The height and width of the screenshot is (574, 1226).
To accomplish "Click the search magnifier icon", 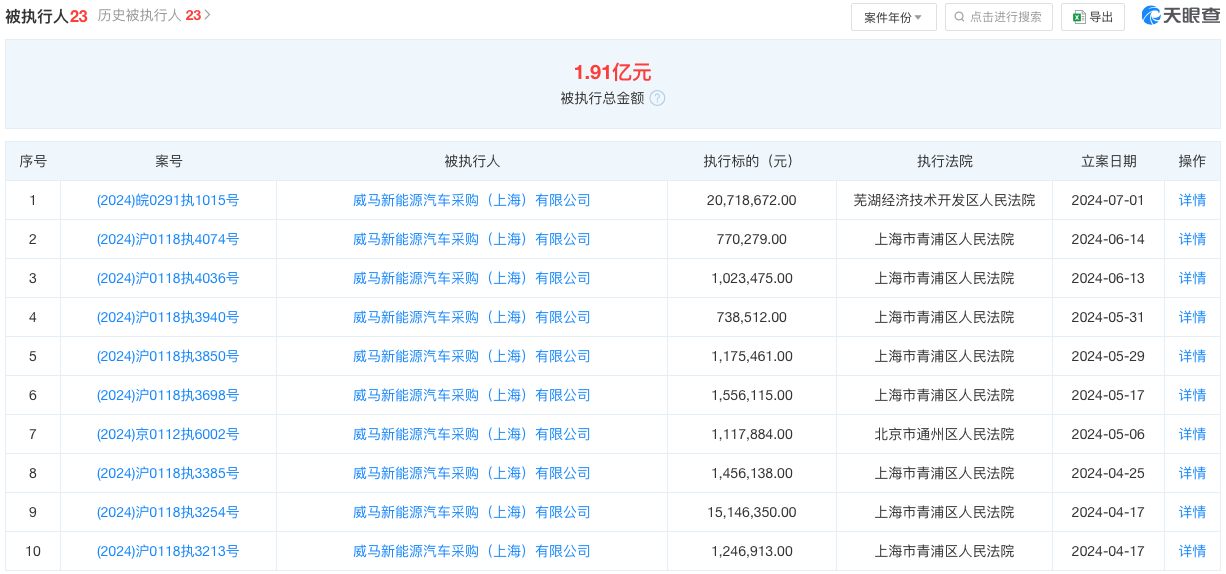I will pos(960,17).
